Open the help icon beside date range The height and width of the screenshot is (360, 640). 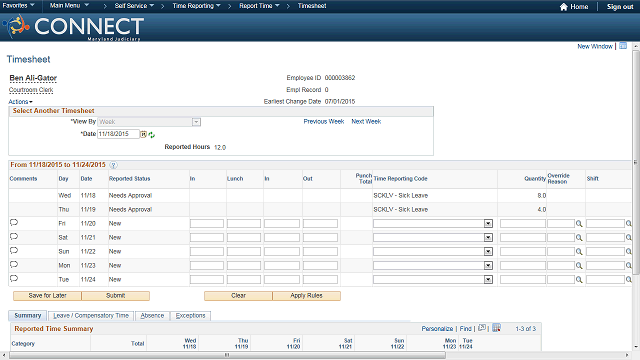[x=113, y=165]
